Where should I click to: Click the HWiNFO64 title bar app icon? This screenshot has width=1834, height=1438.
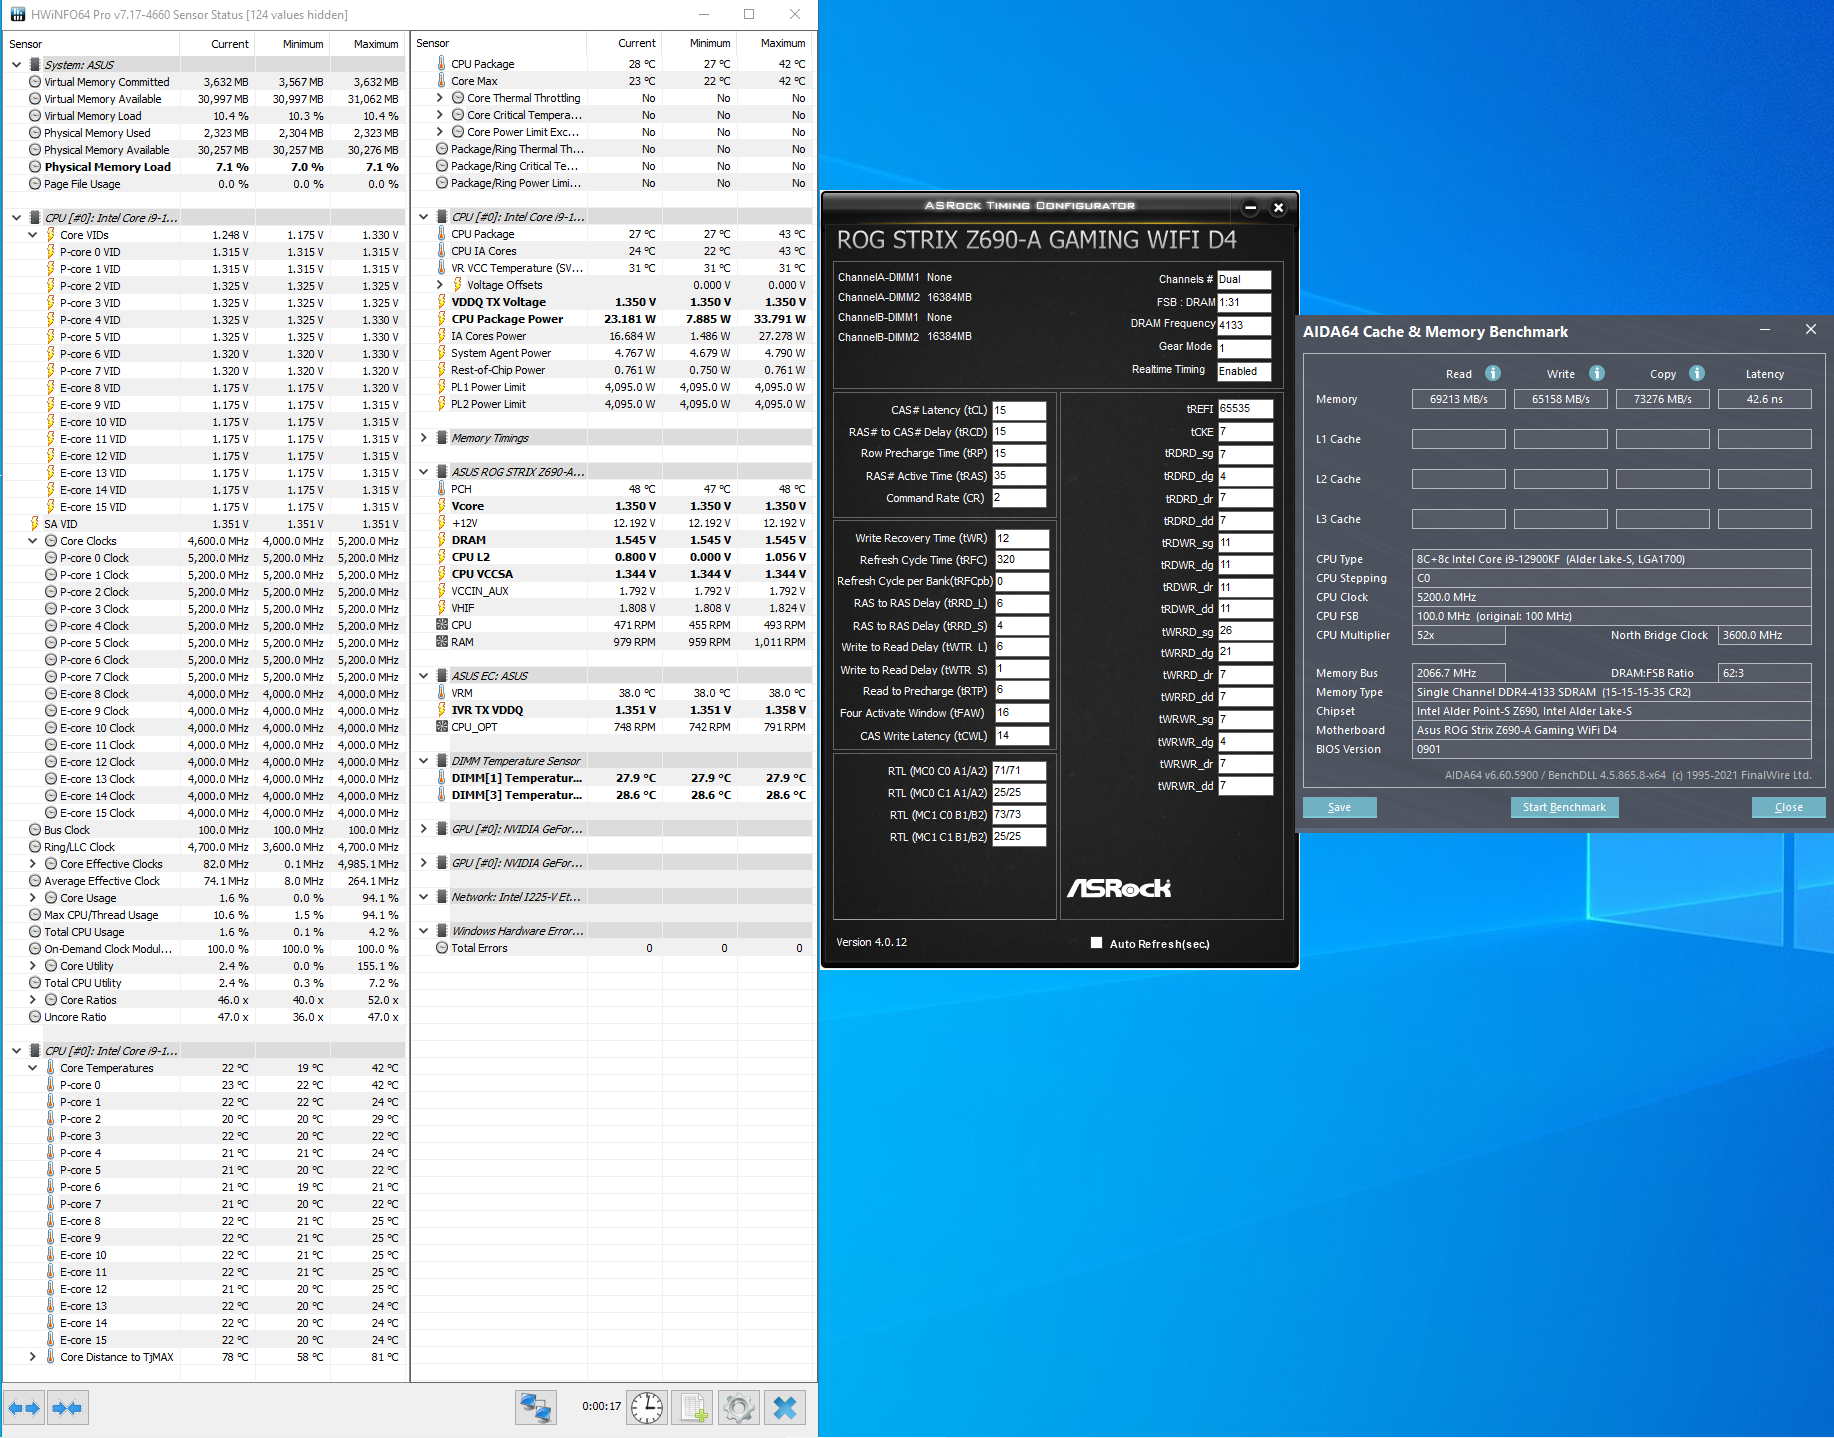[x=18, y=15]
